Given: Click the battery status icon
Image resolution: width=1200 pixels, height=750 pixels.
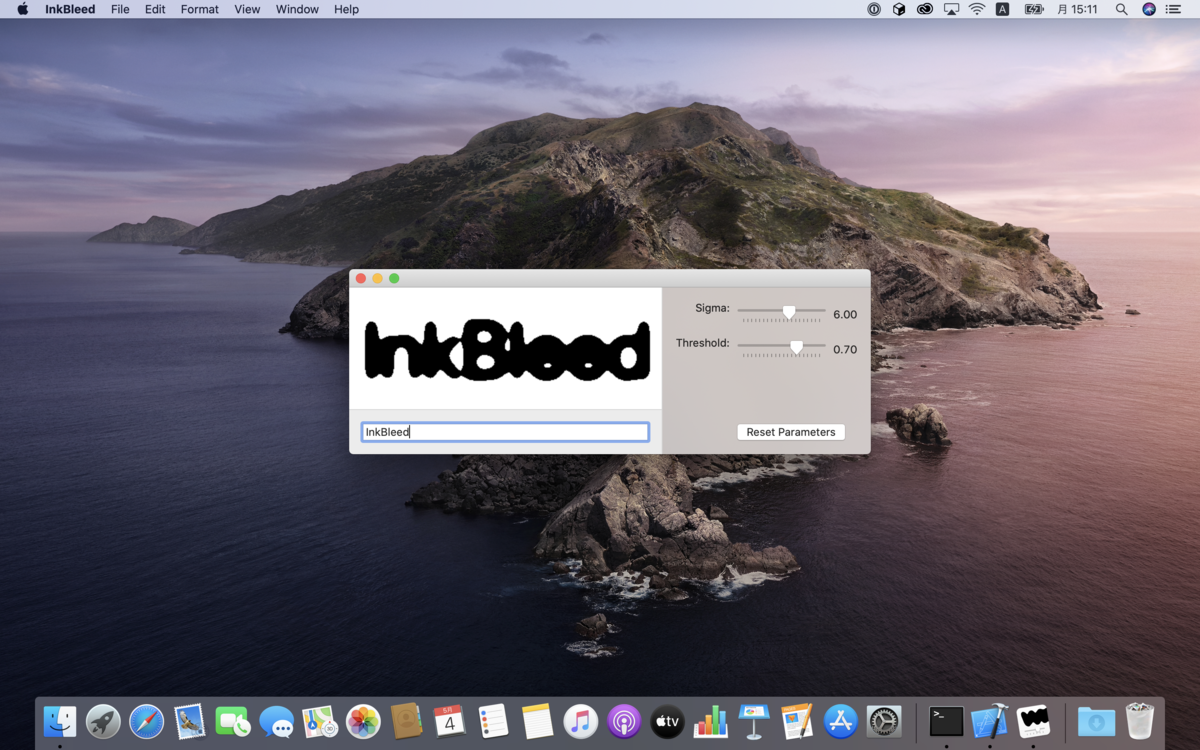Looking at the screenshot, I should [x=1034, y=9].
